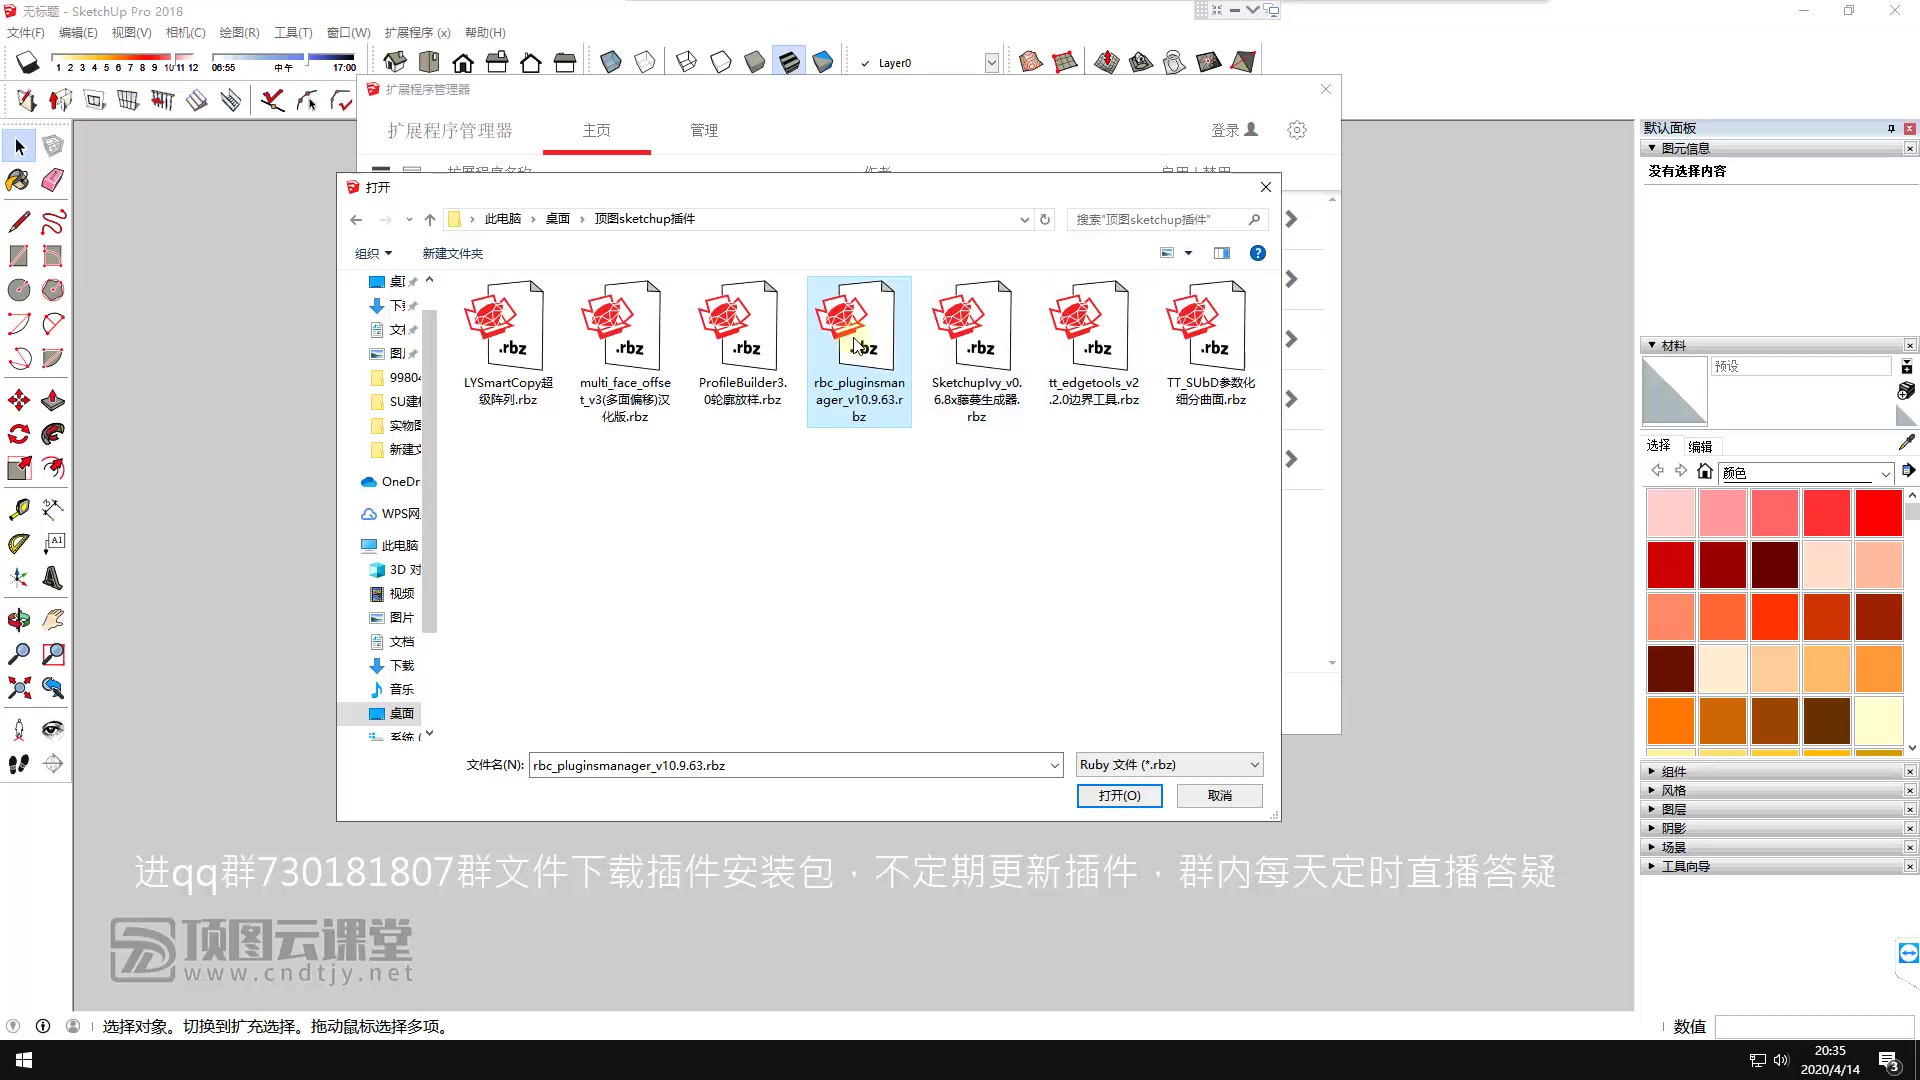Toggle Layer0 visibility checkmark

866,62
